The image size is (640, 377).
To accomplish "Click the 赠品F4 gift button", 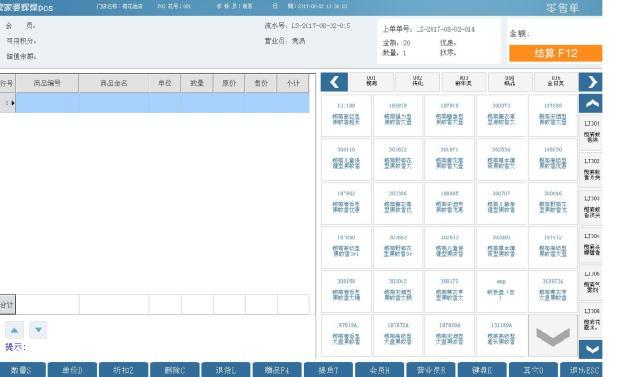I will tap(277, 370).
